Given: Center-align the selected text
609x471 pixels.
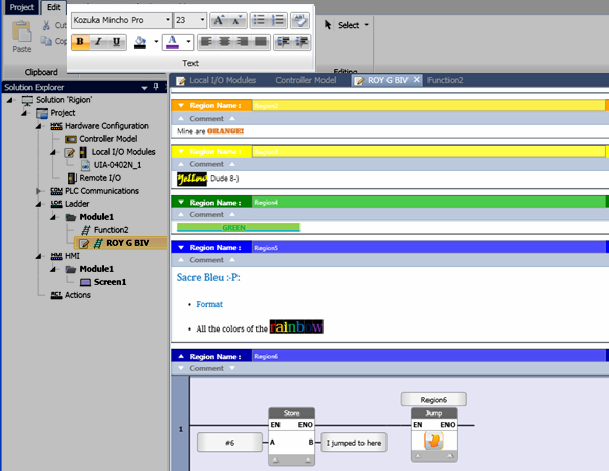Looking at the screenshot, I should click(x=223, y=42).
